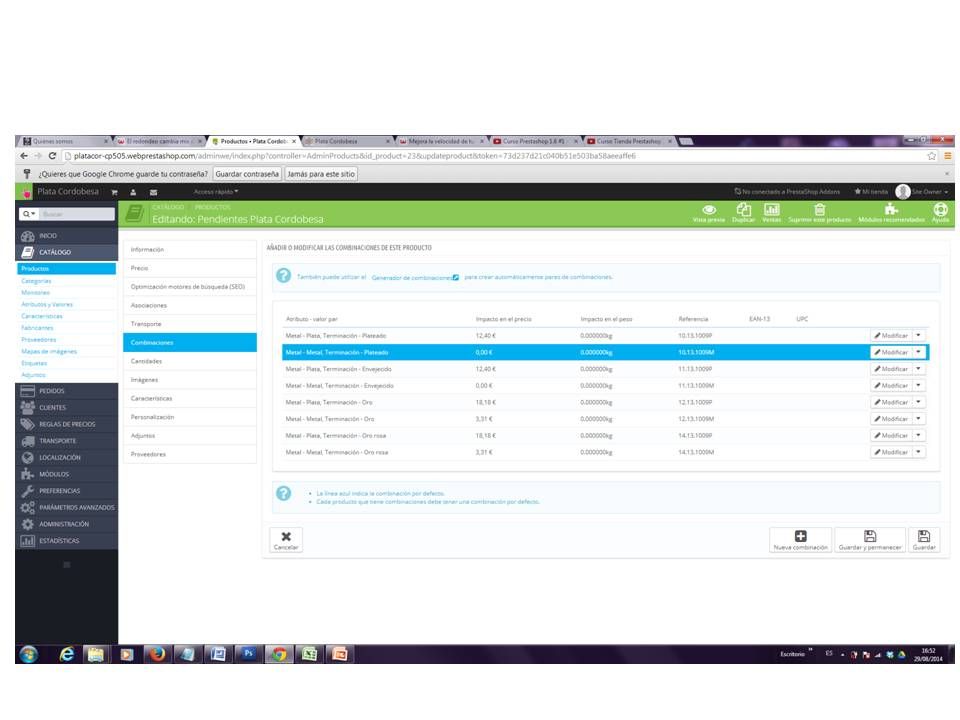Bookmark page with the star icon
The image size is (960, 720).
[931, 156]
